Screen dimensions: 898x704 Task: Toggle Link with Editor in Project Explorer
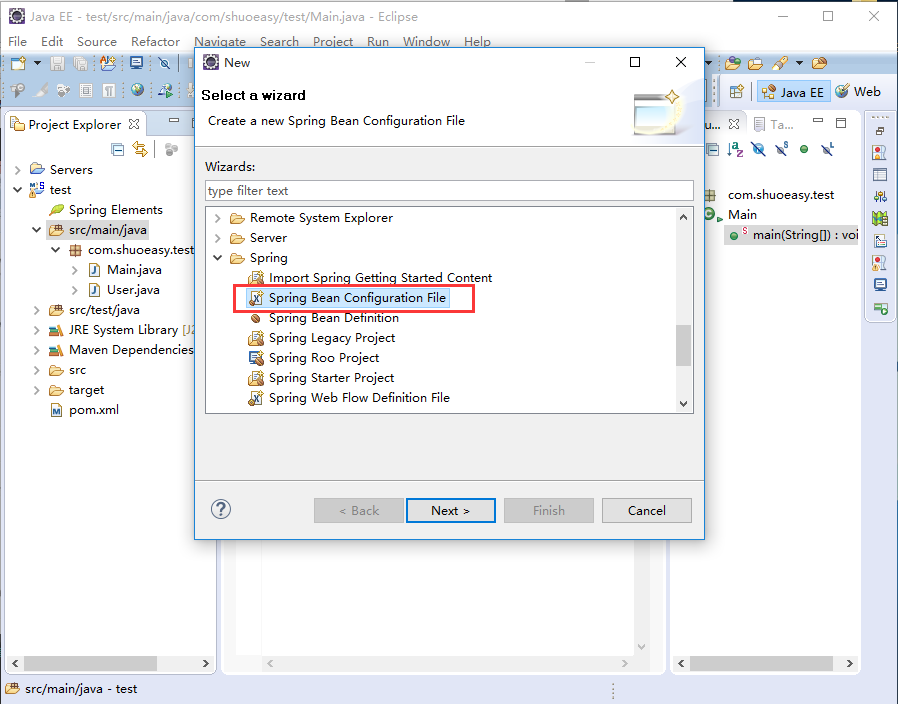(140, 149)
